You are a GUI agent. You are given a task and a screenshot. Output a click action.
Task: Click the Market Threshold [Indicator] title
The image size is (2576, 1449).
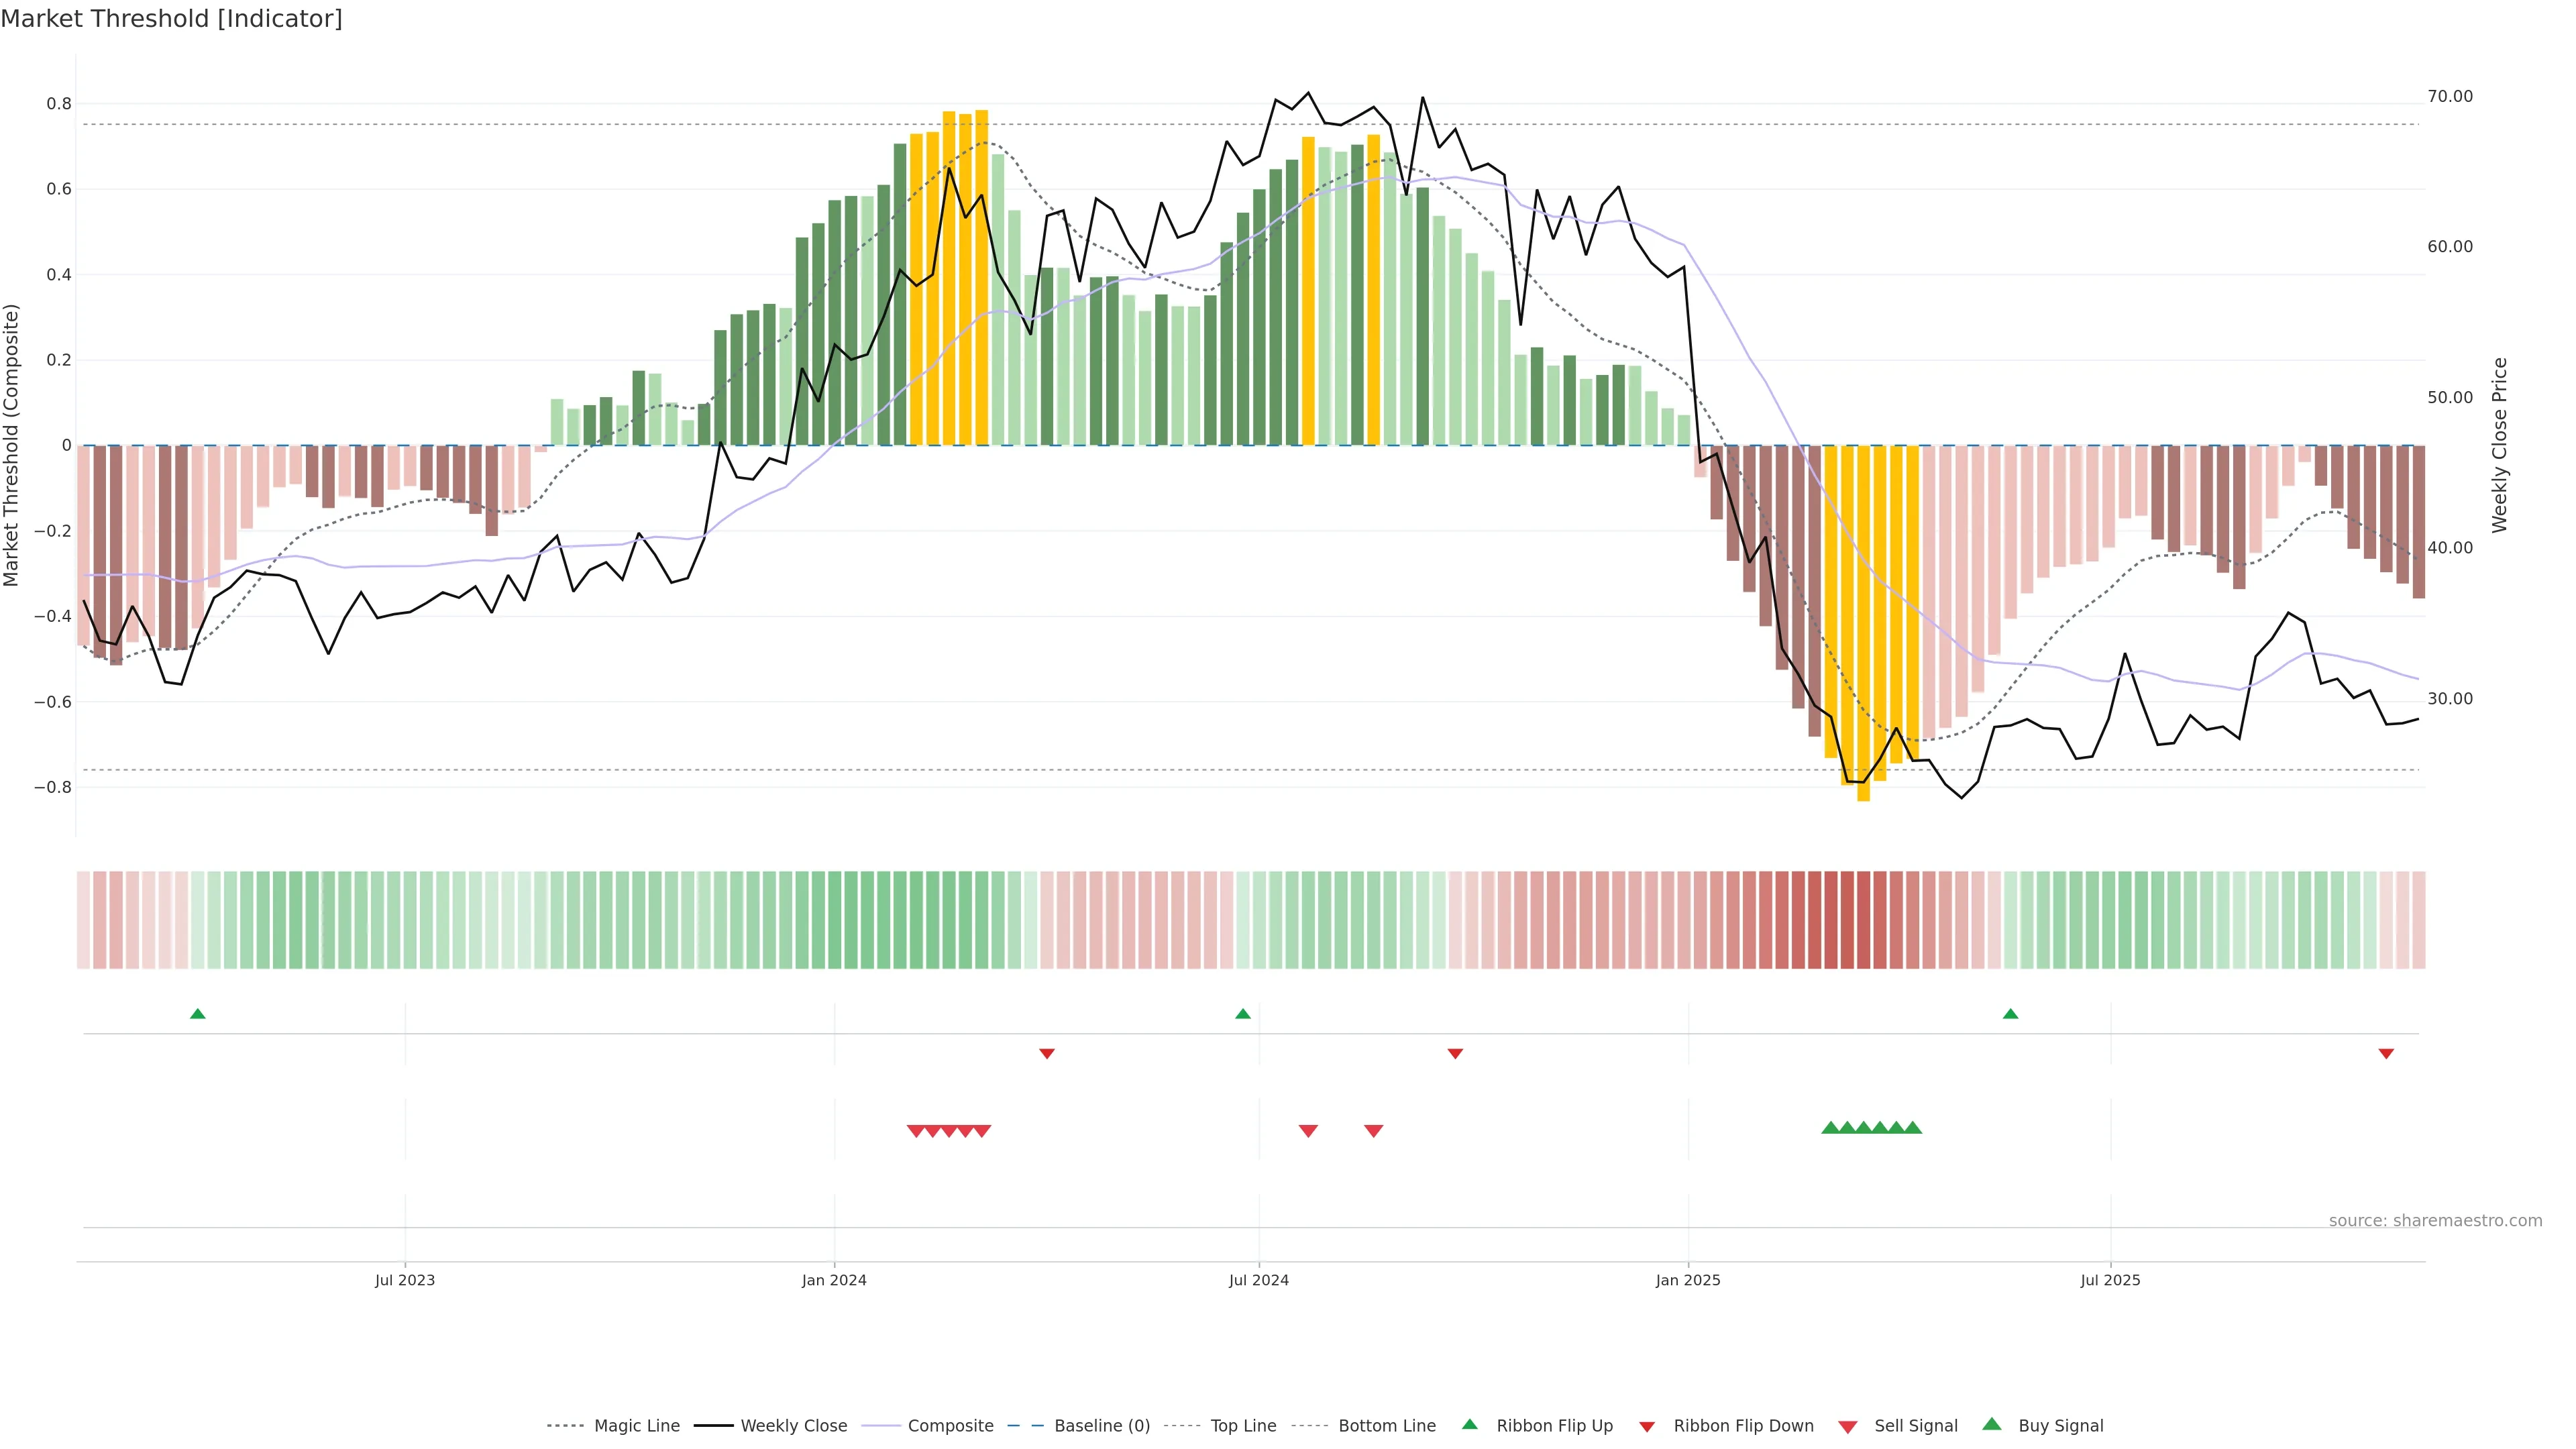(171, 19)
